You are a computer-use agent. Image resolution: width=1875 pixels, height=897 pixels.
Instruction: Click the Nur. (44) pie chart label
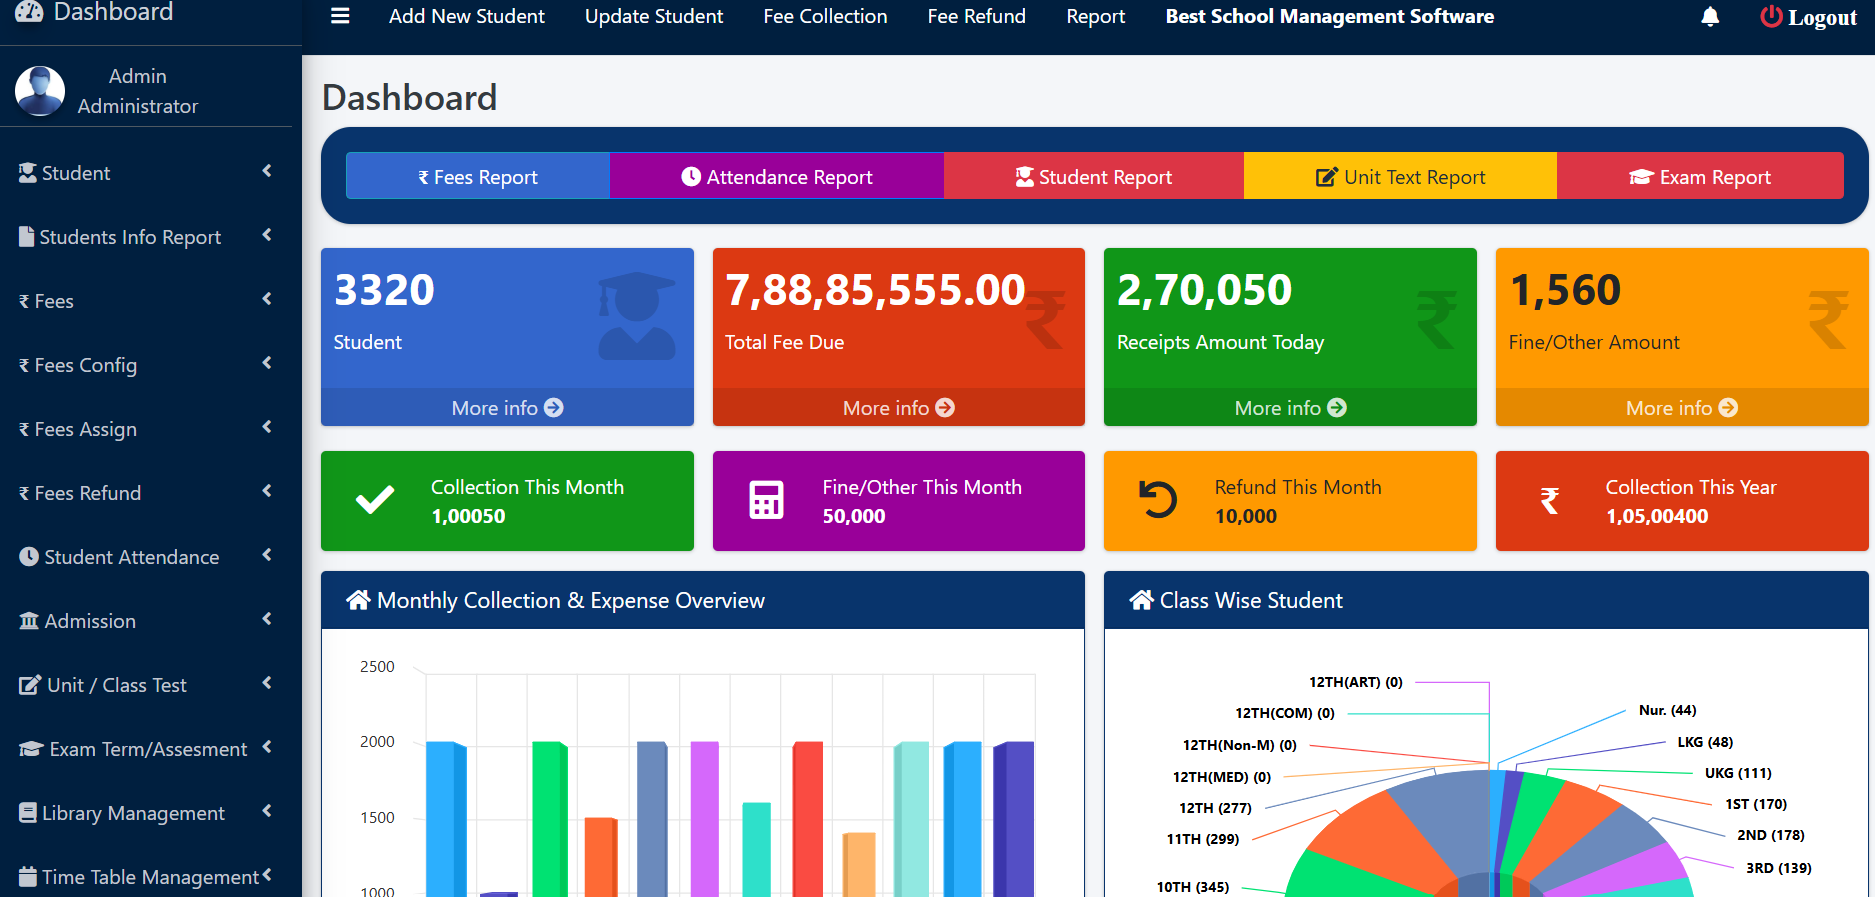pyautogui.click(x=1667, y=710)
